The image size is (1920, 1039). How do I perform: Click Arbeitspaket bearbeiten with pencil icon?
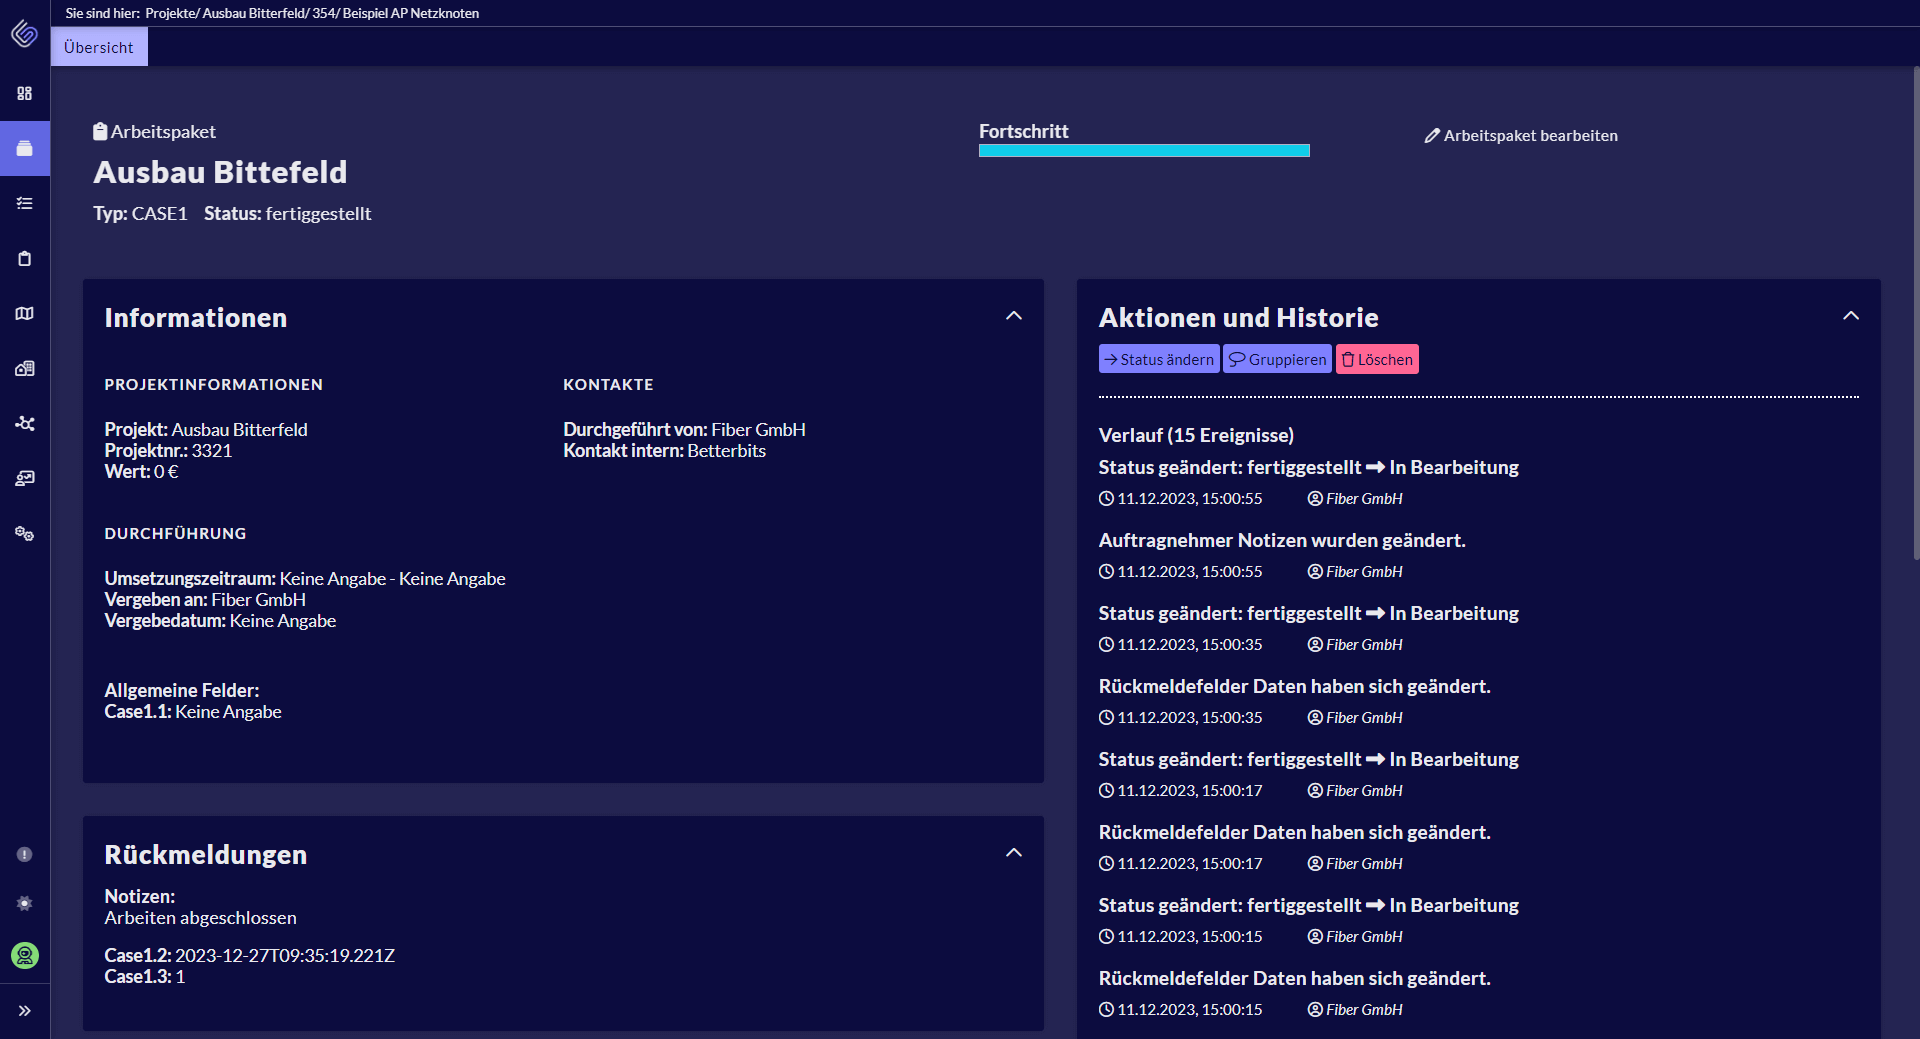point(1521,136)
